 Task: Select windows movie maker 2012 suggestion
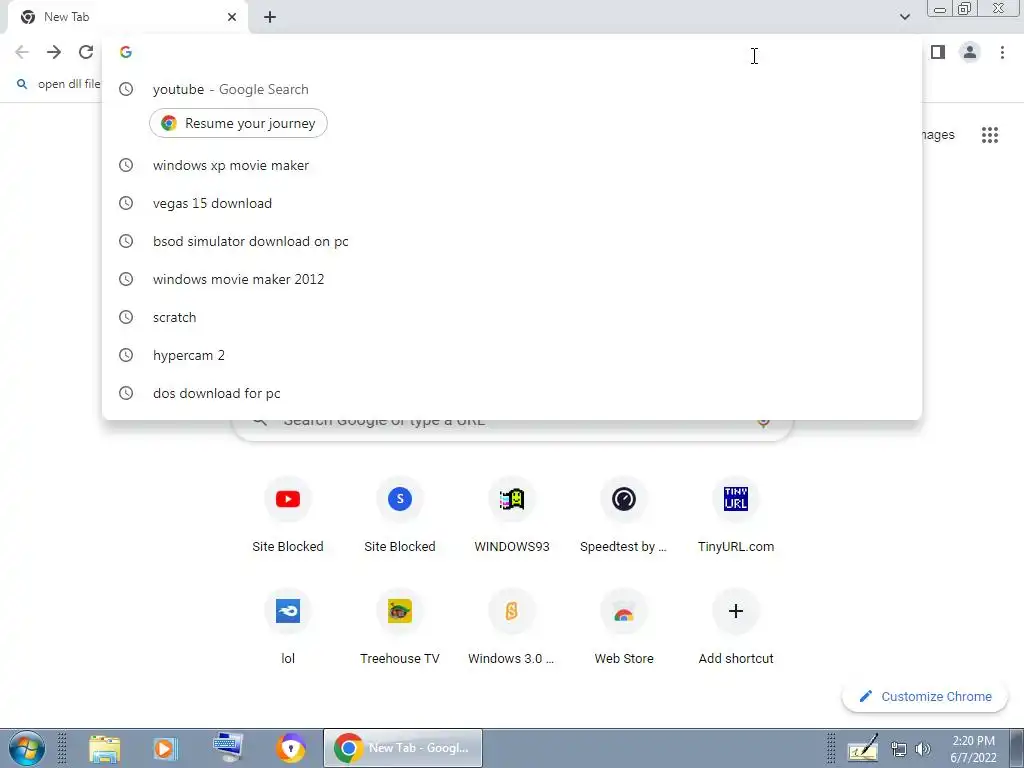click(x=512, y=279)
